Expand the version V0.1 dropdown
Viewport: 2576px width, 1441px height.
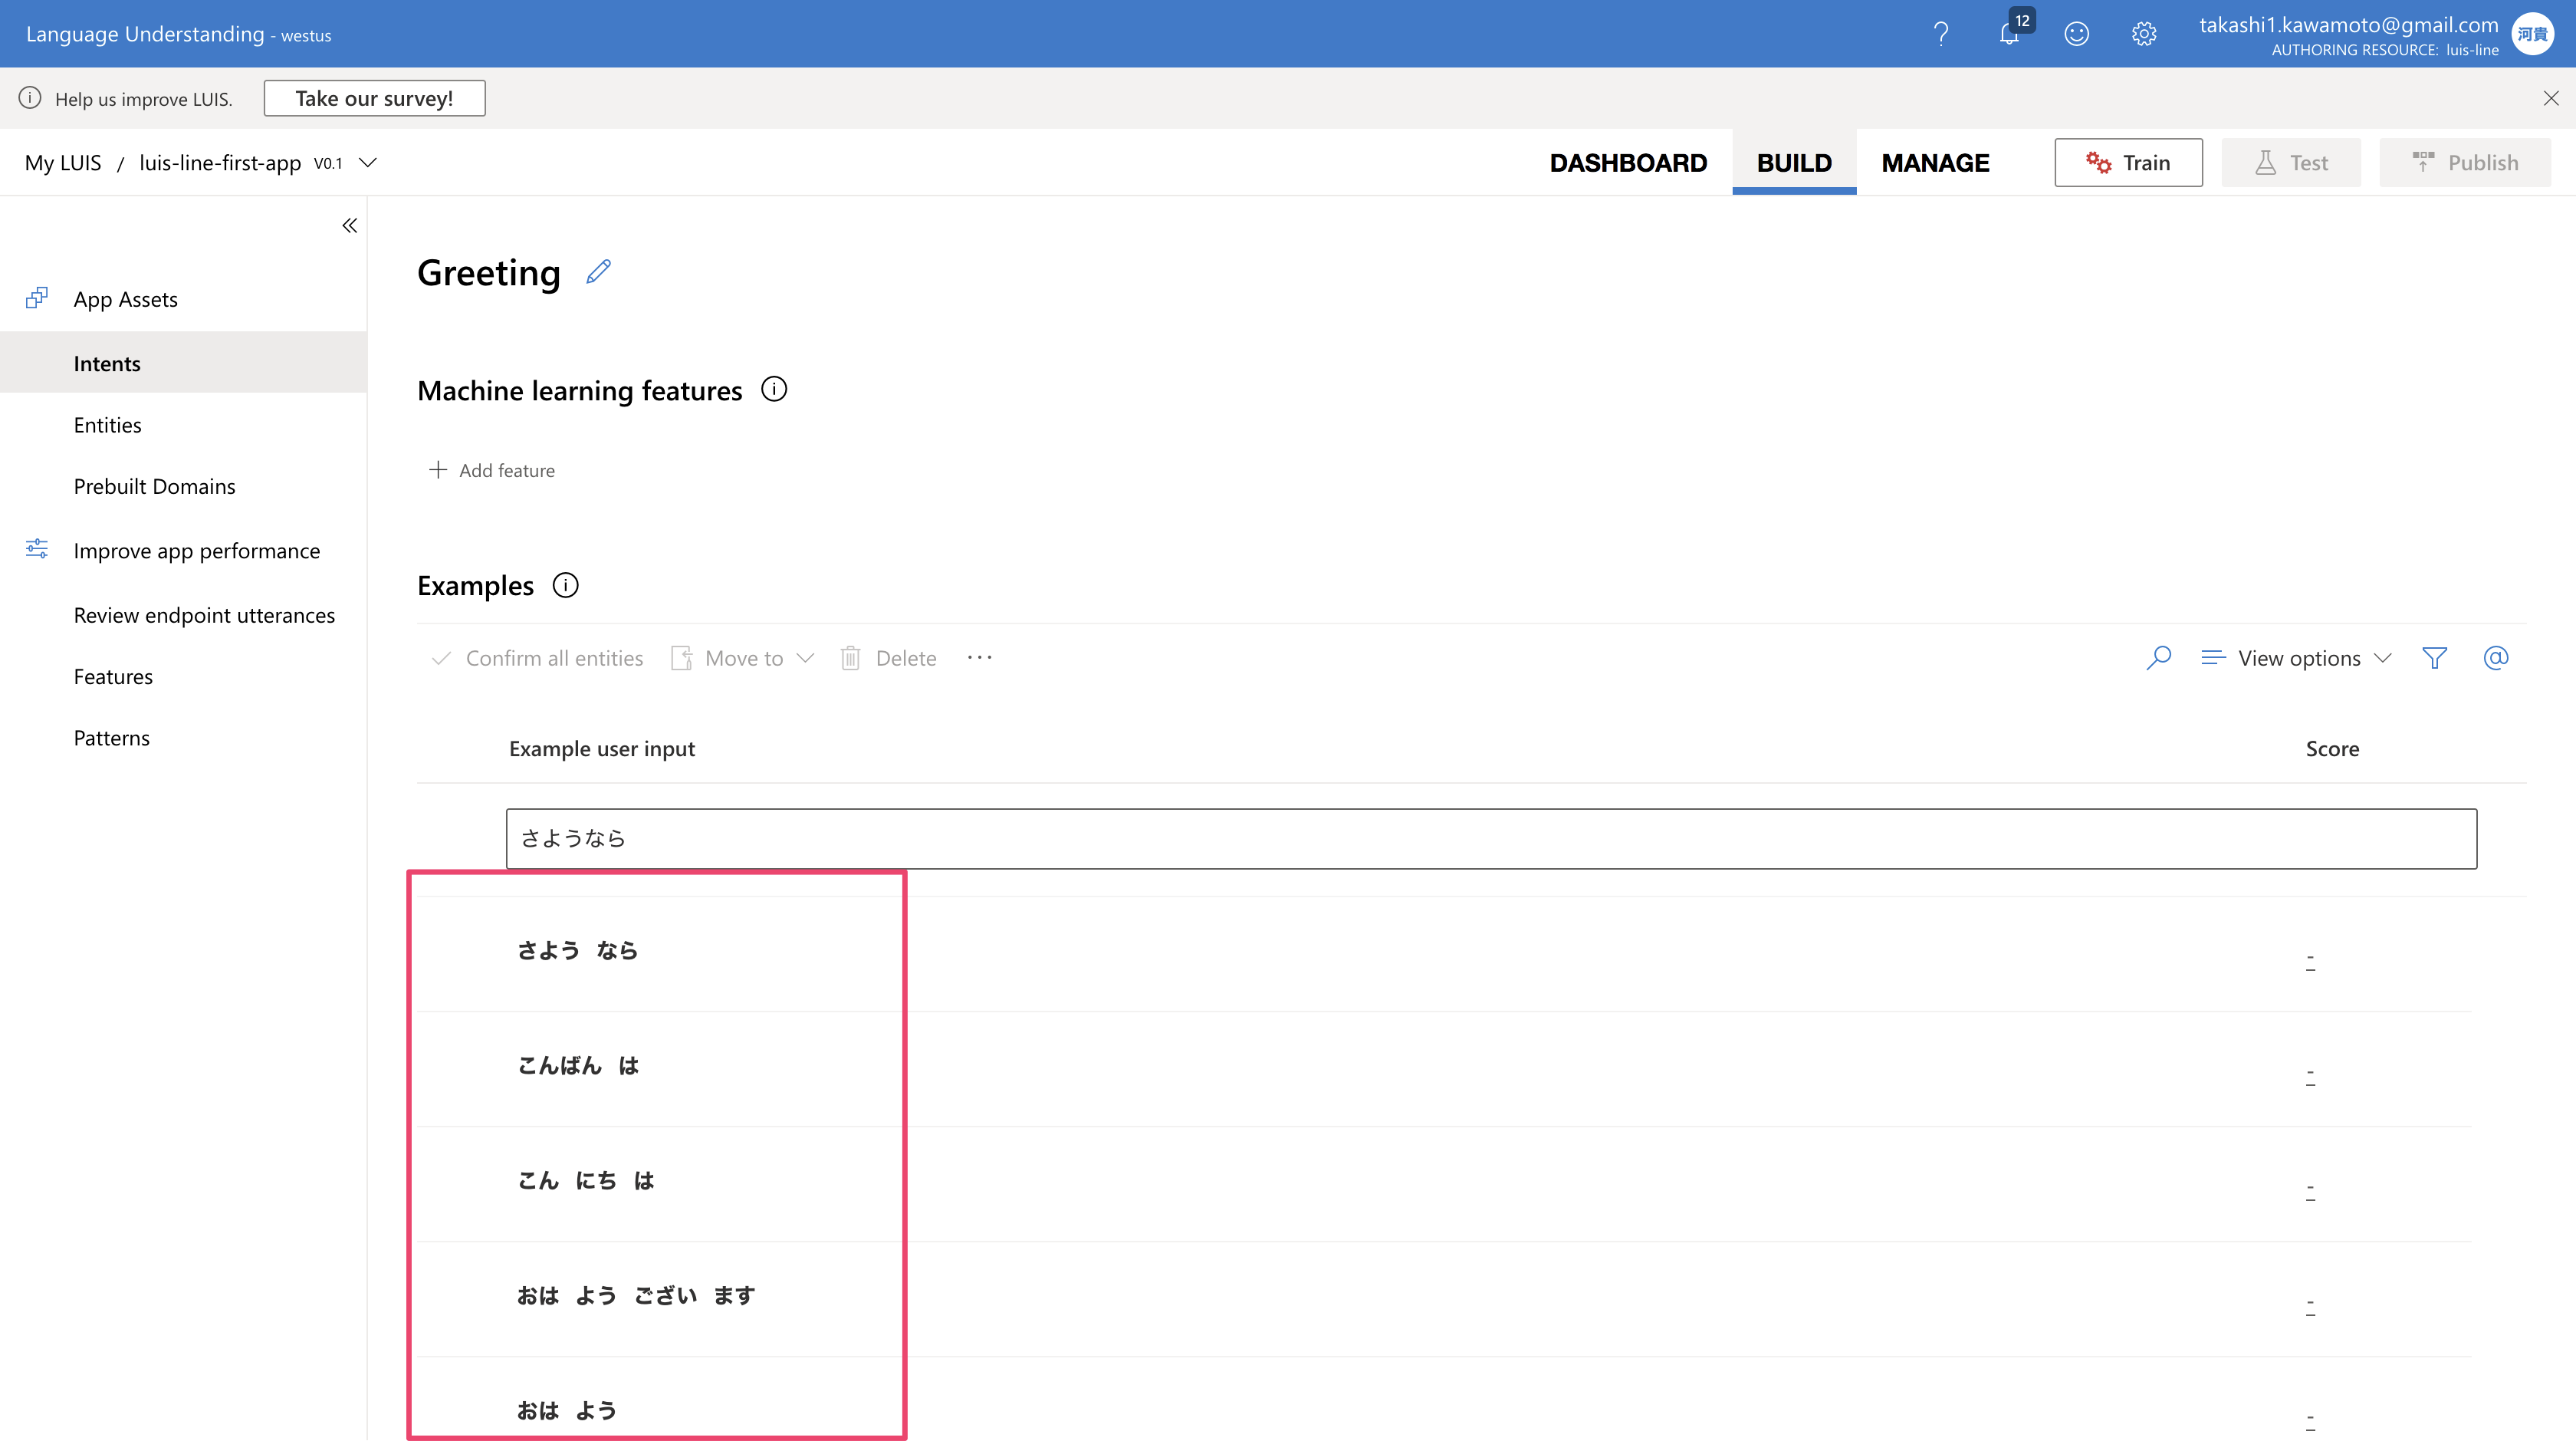click(x=368, y=163)
